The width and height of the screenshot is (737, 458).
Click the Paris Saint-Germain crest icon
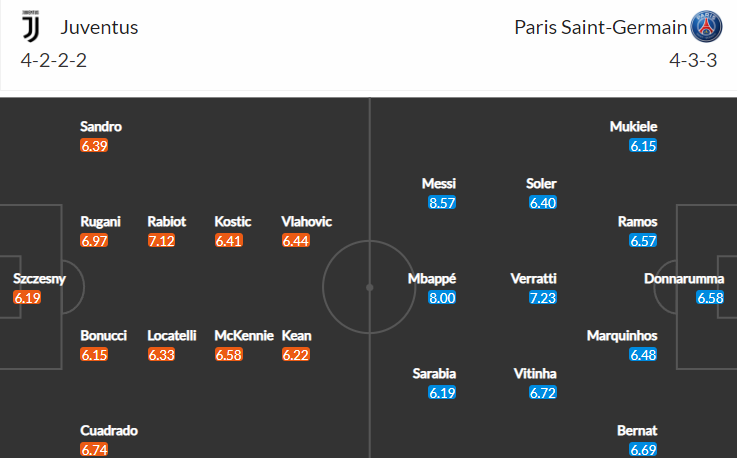tap(706, 27)
